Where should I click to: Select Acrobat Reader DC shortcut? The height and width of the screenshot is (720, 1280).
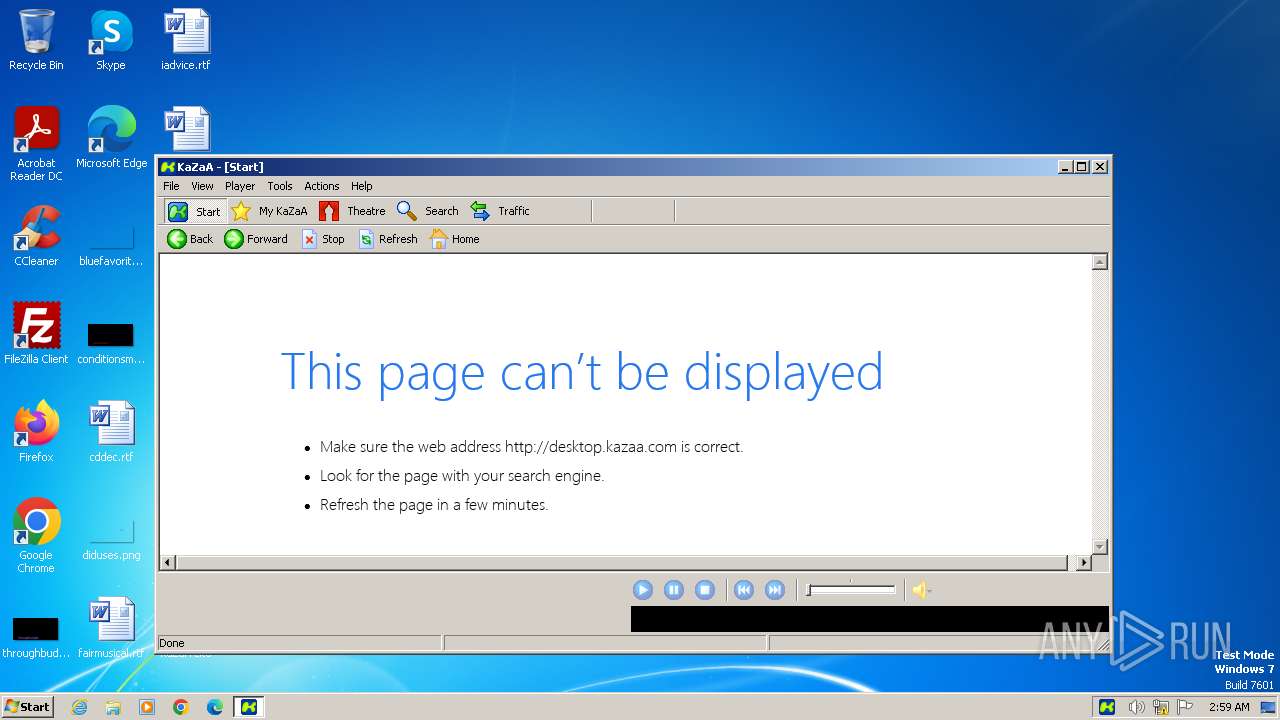pos(36,144)
